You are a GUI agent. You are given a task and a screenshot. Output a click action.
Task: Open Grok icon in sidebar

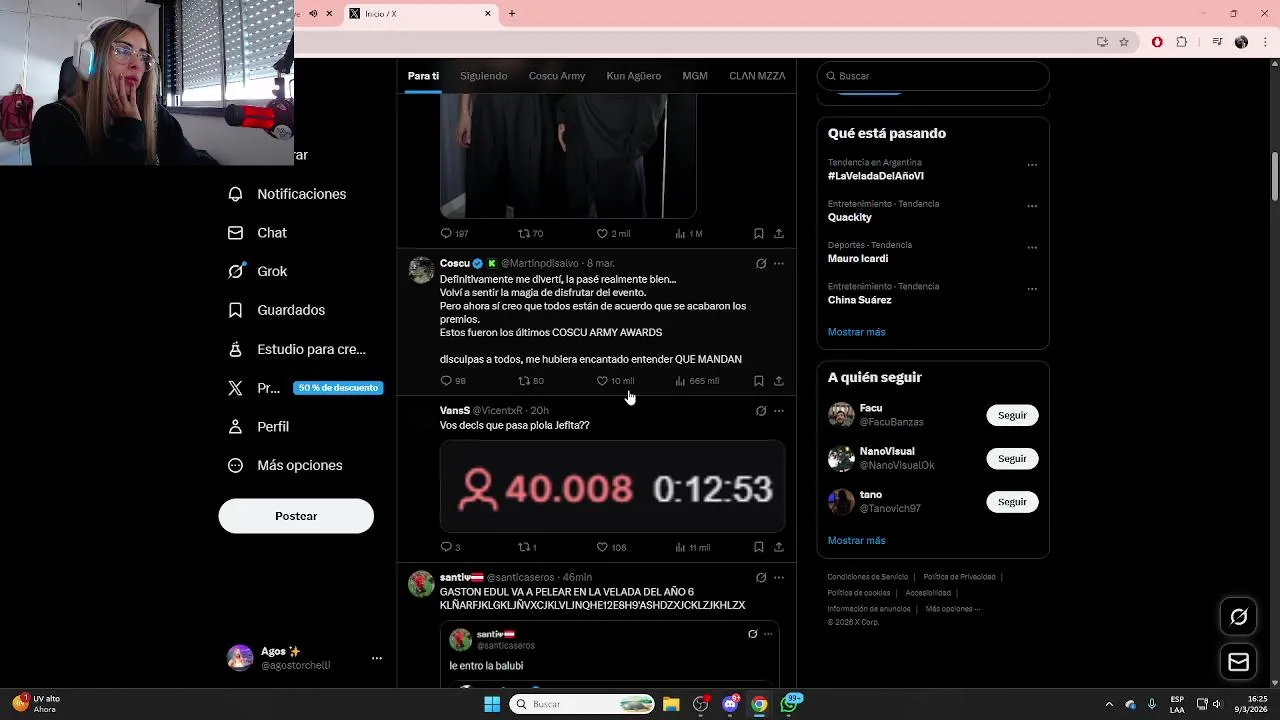235,271
